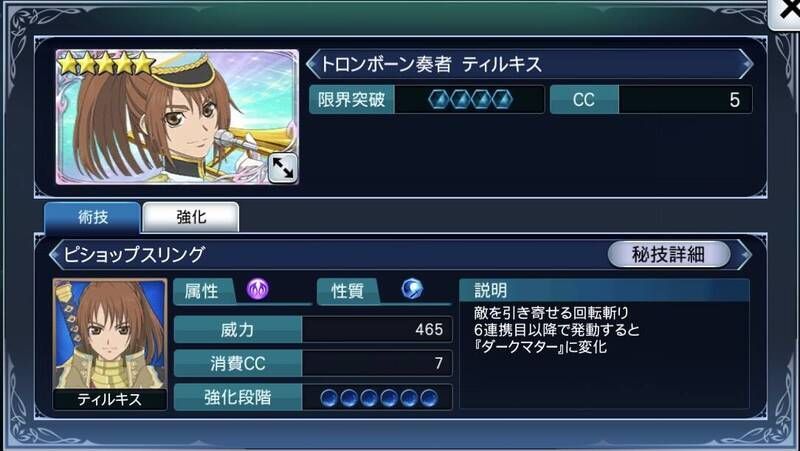Click the purple dark element attribute icon
800x451 pixels.
(x=258, y=289)
